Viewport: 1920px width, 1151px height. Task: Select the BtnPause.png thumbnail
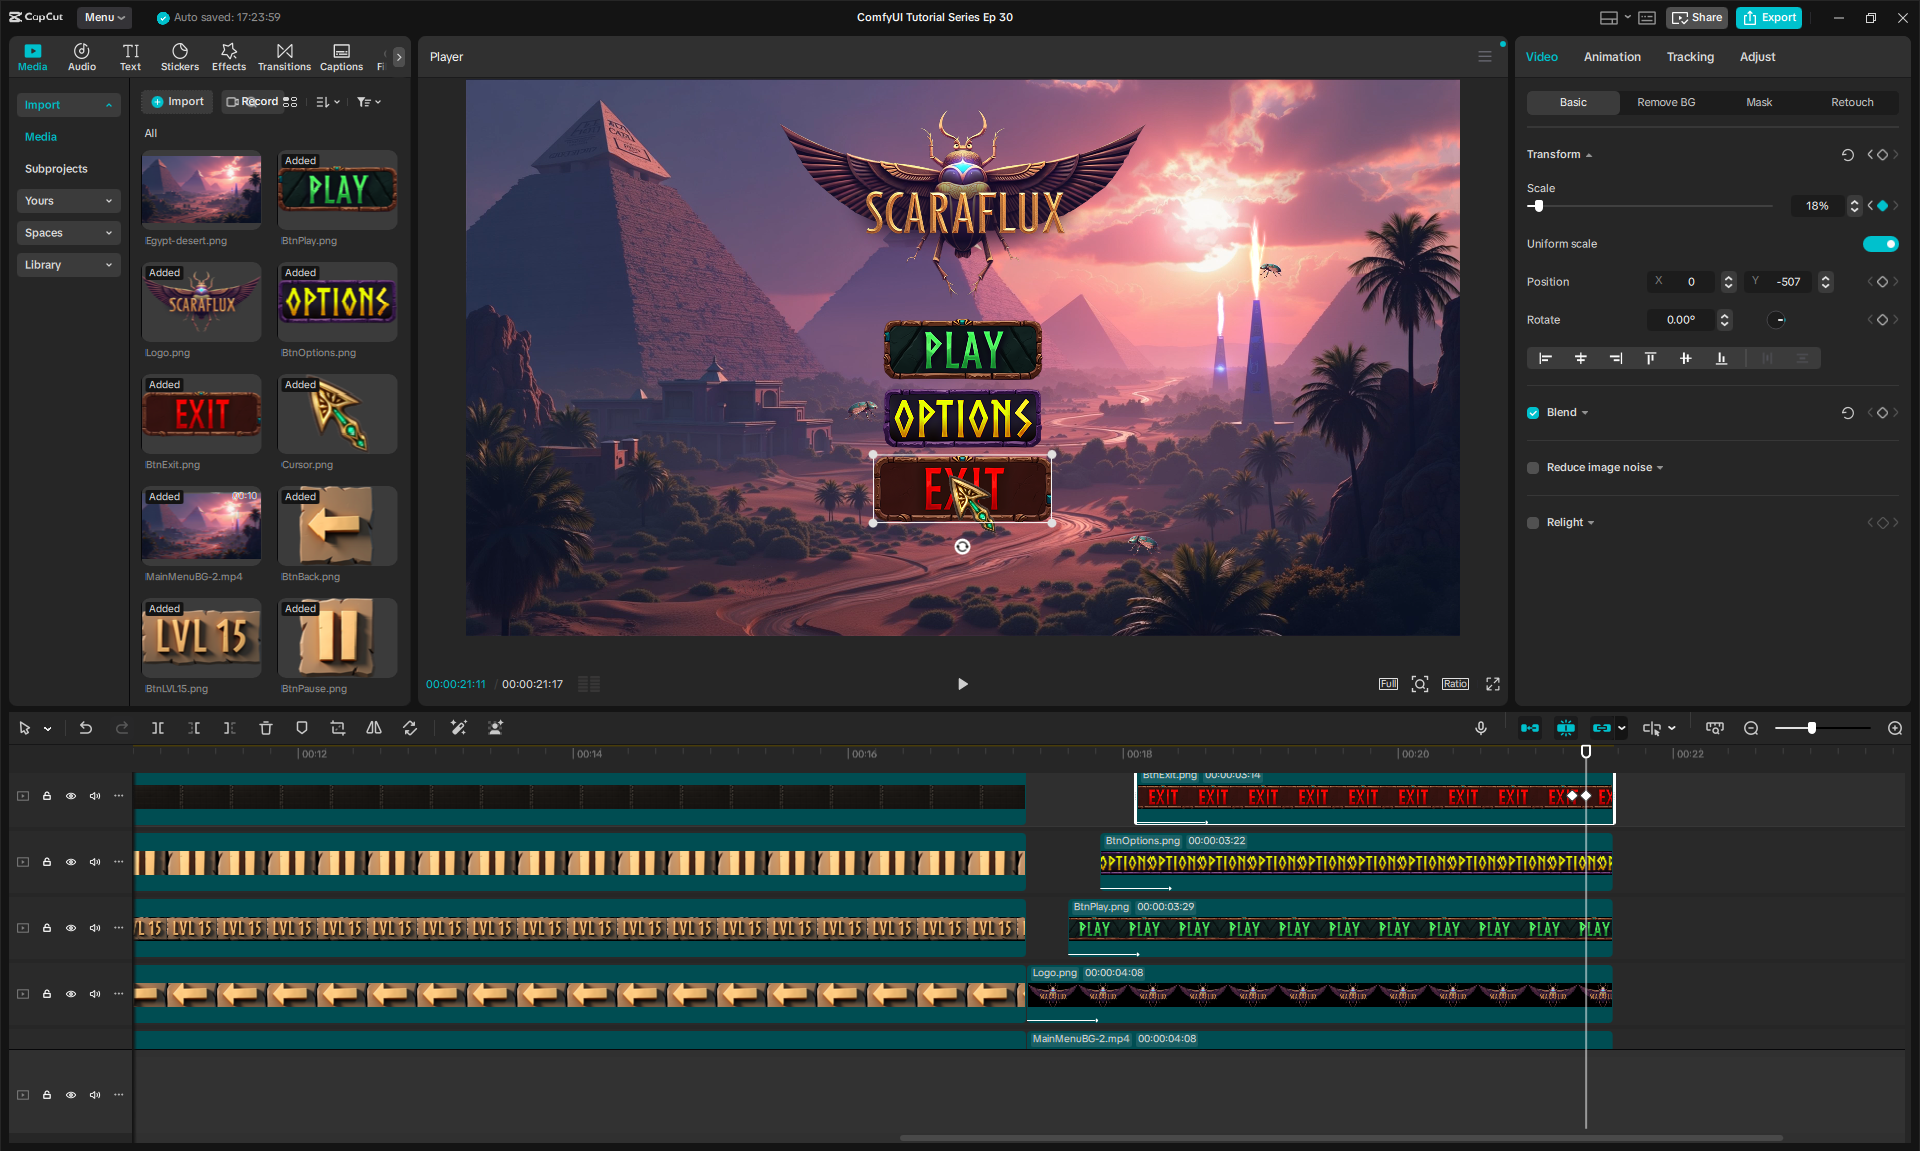point(337,638)
